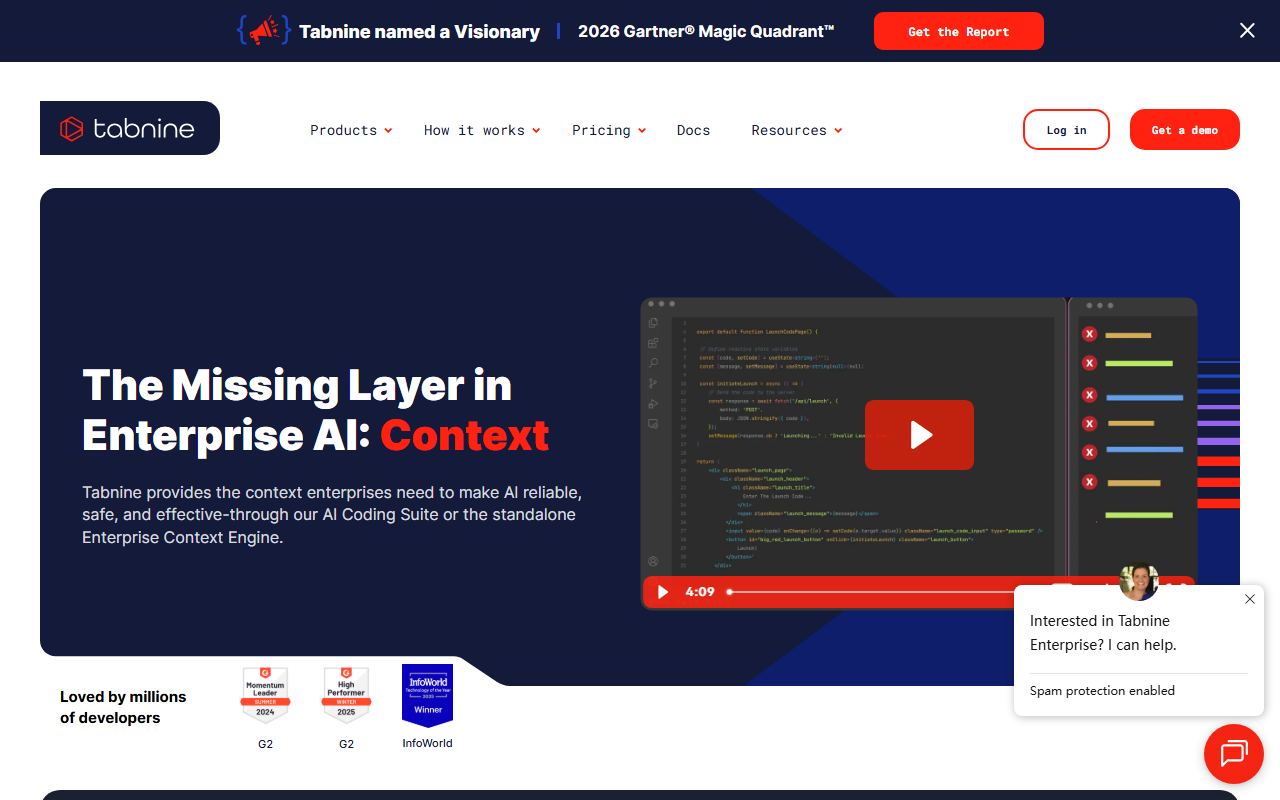Screen dimensions: 1280x800
Task: Click the Get a demo button
Action: tap(1185, 130)
